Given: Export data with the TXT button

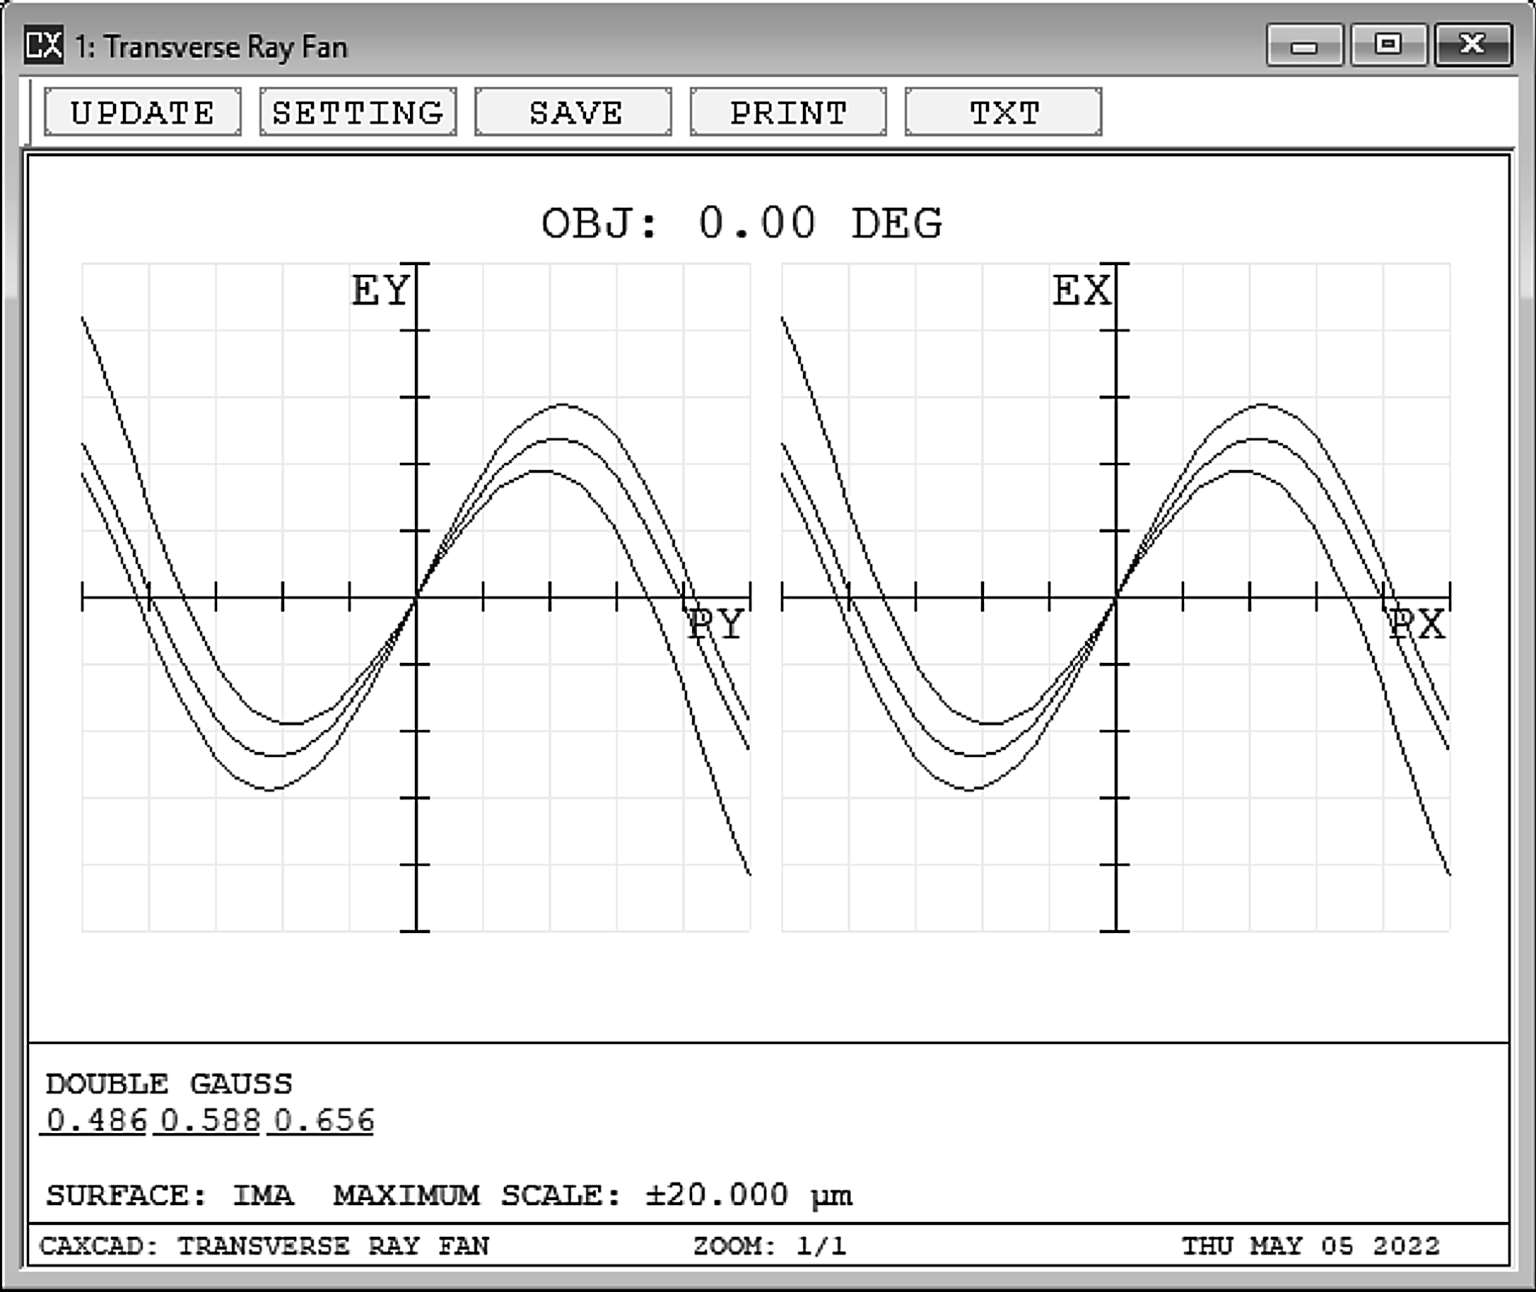Looking at the screenshot, I should tap(1003, 112).
